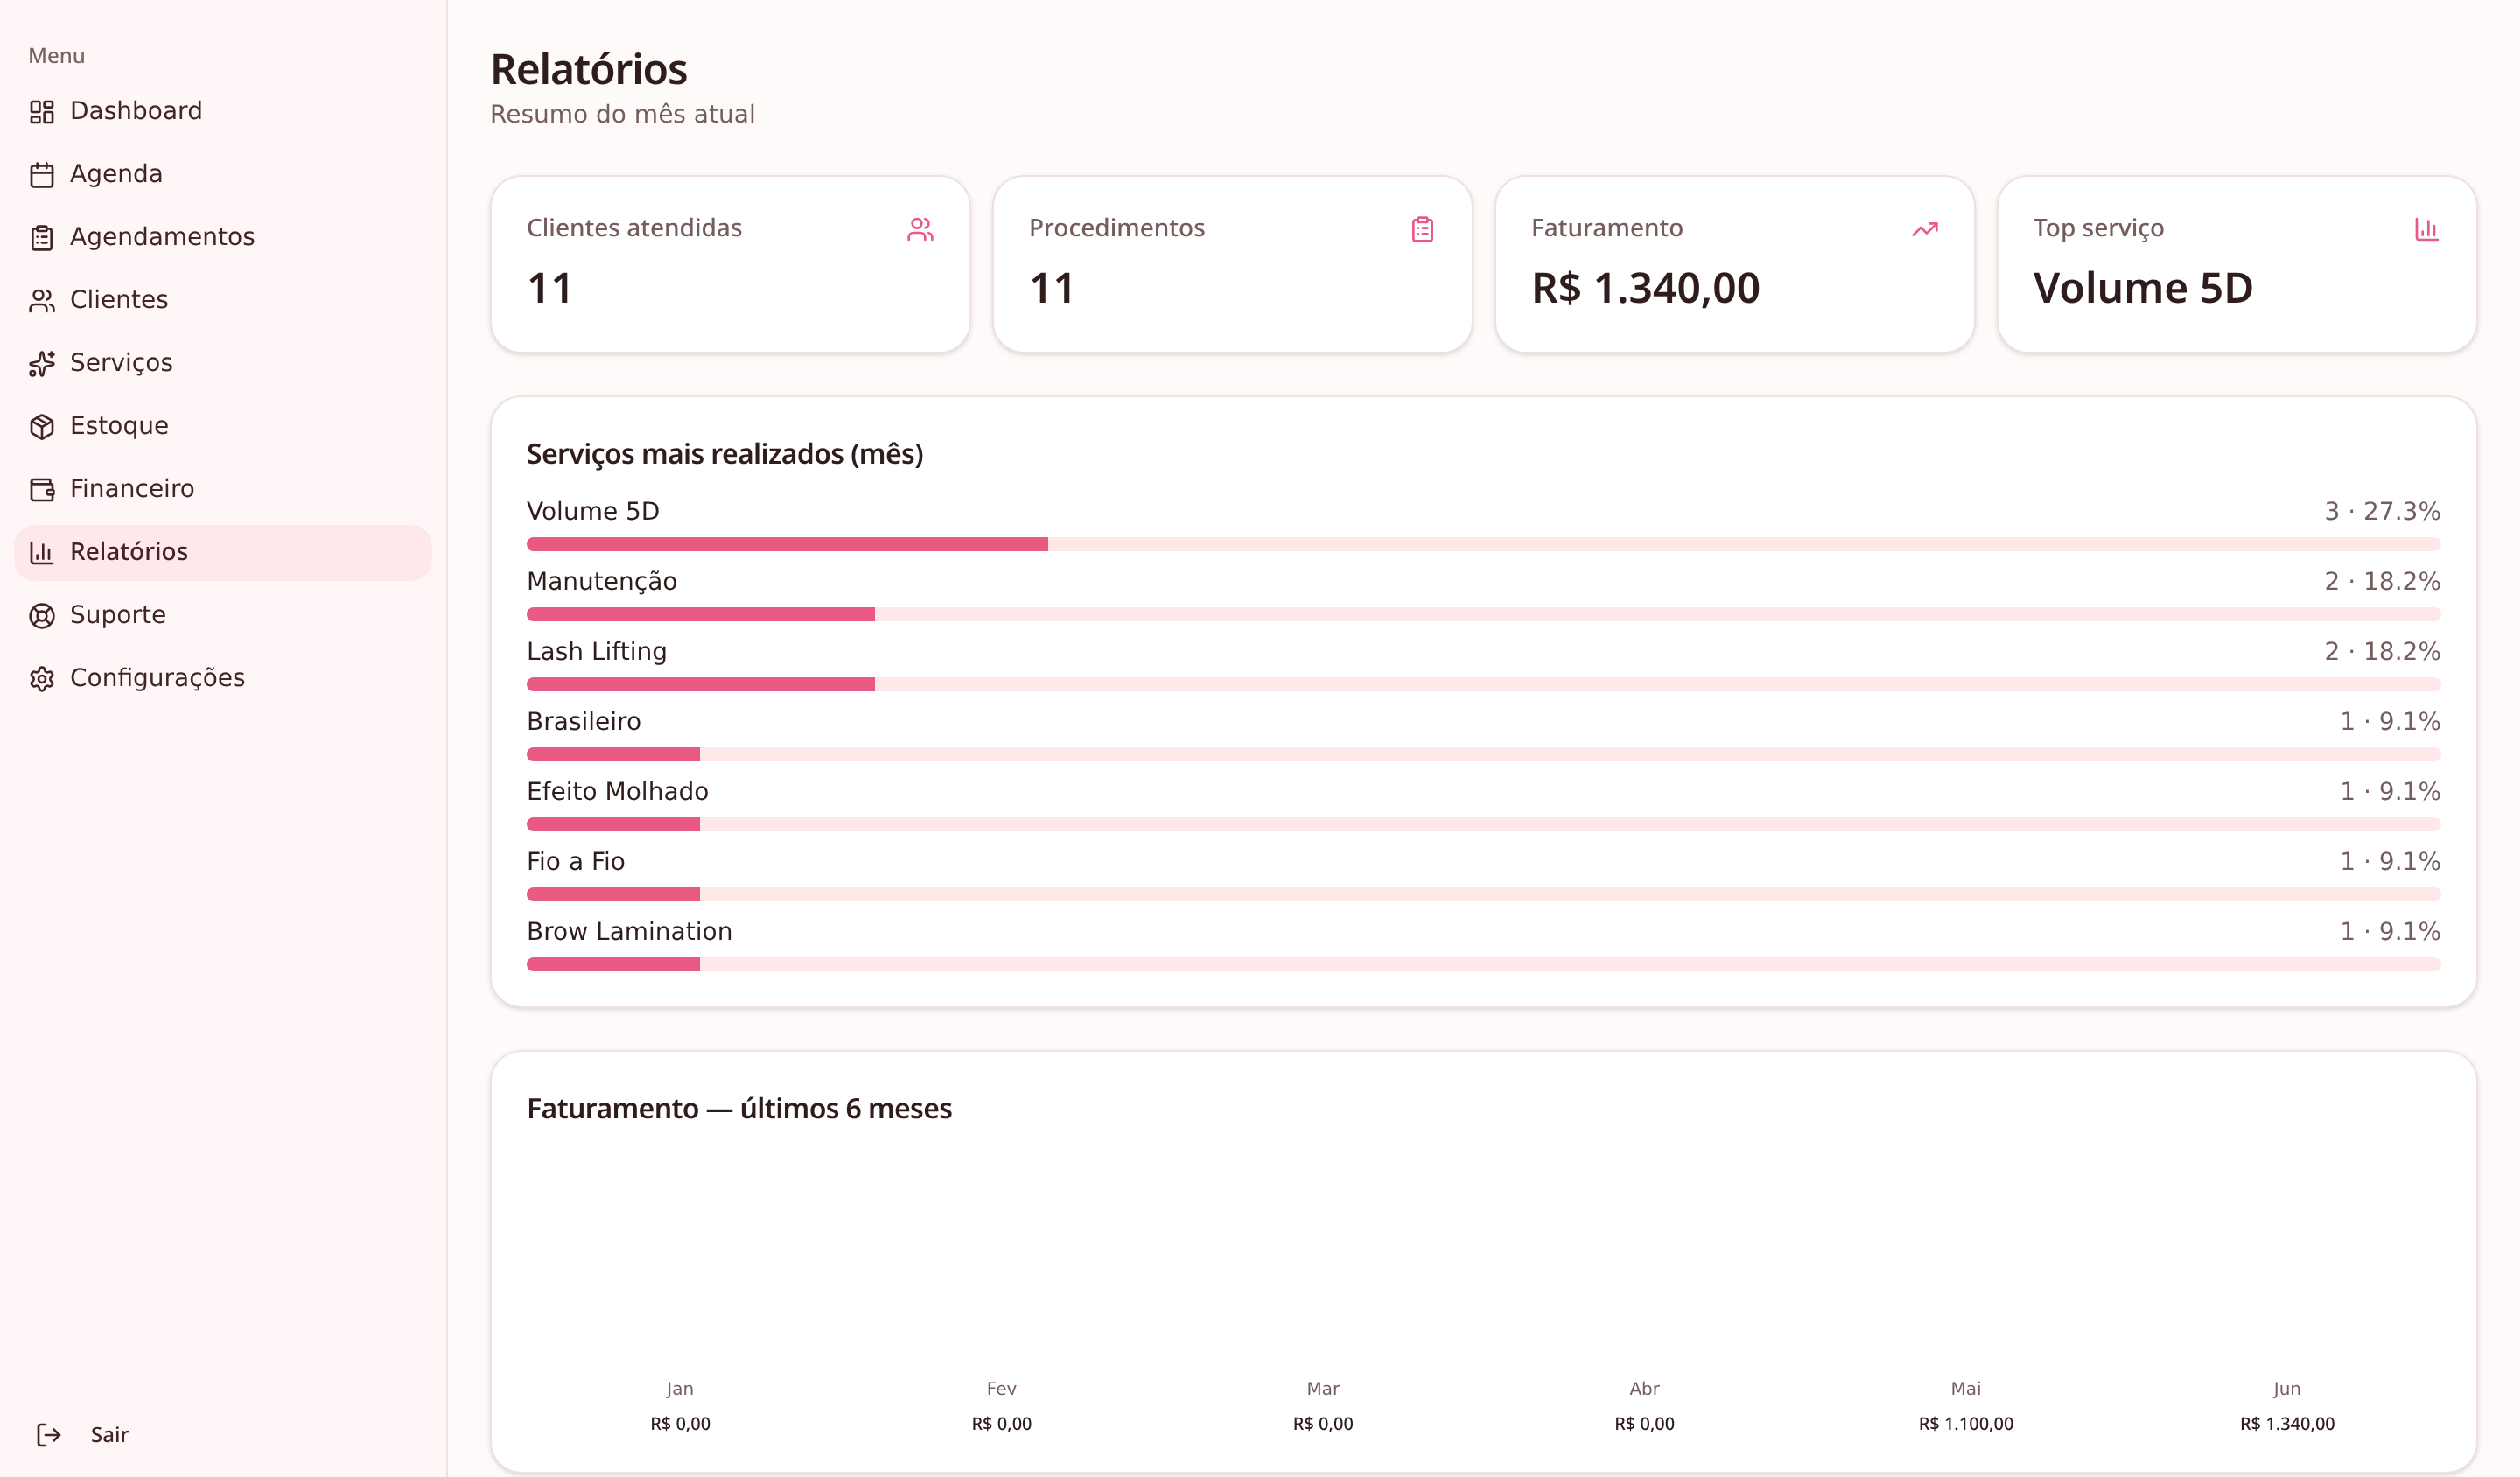
Task: Click the Relatórios page heading
Action: tap(589, 69)
